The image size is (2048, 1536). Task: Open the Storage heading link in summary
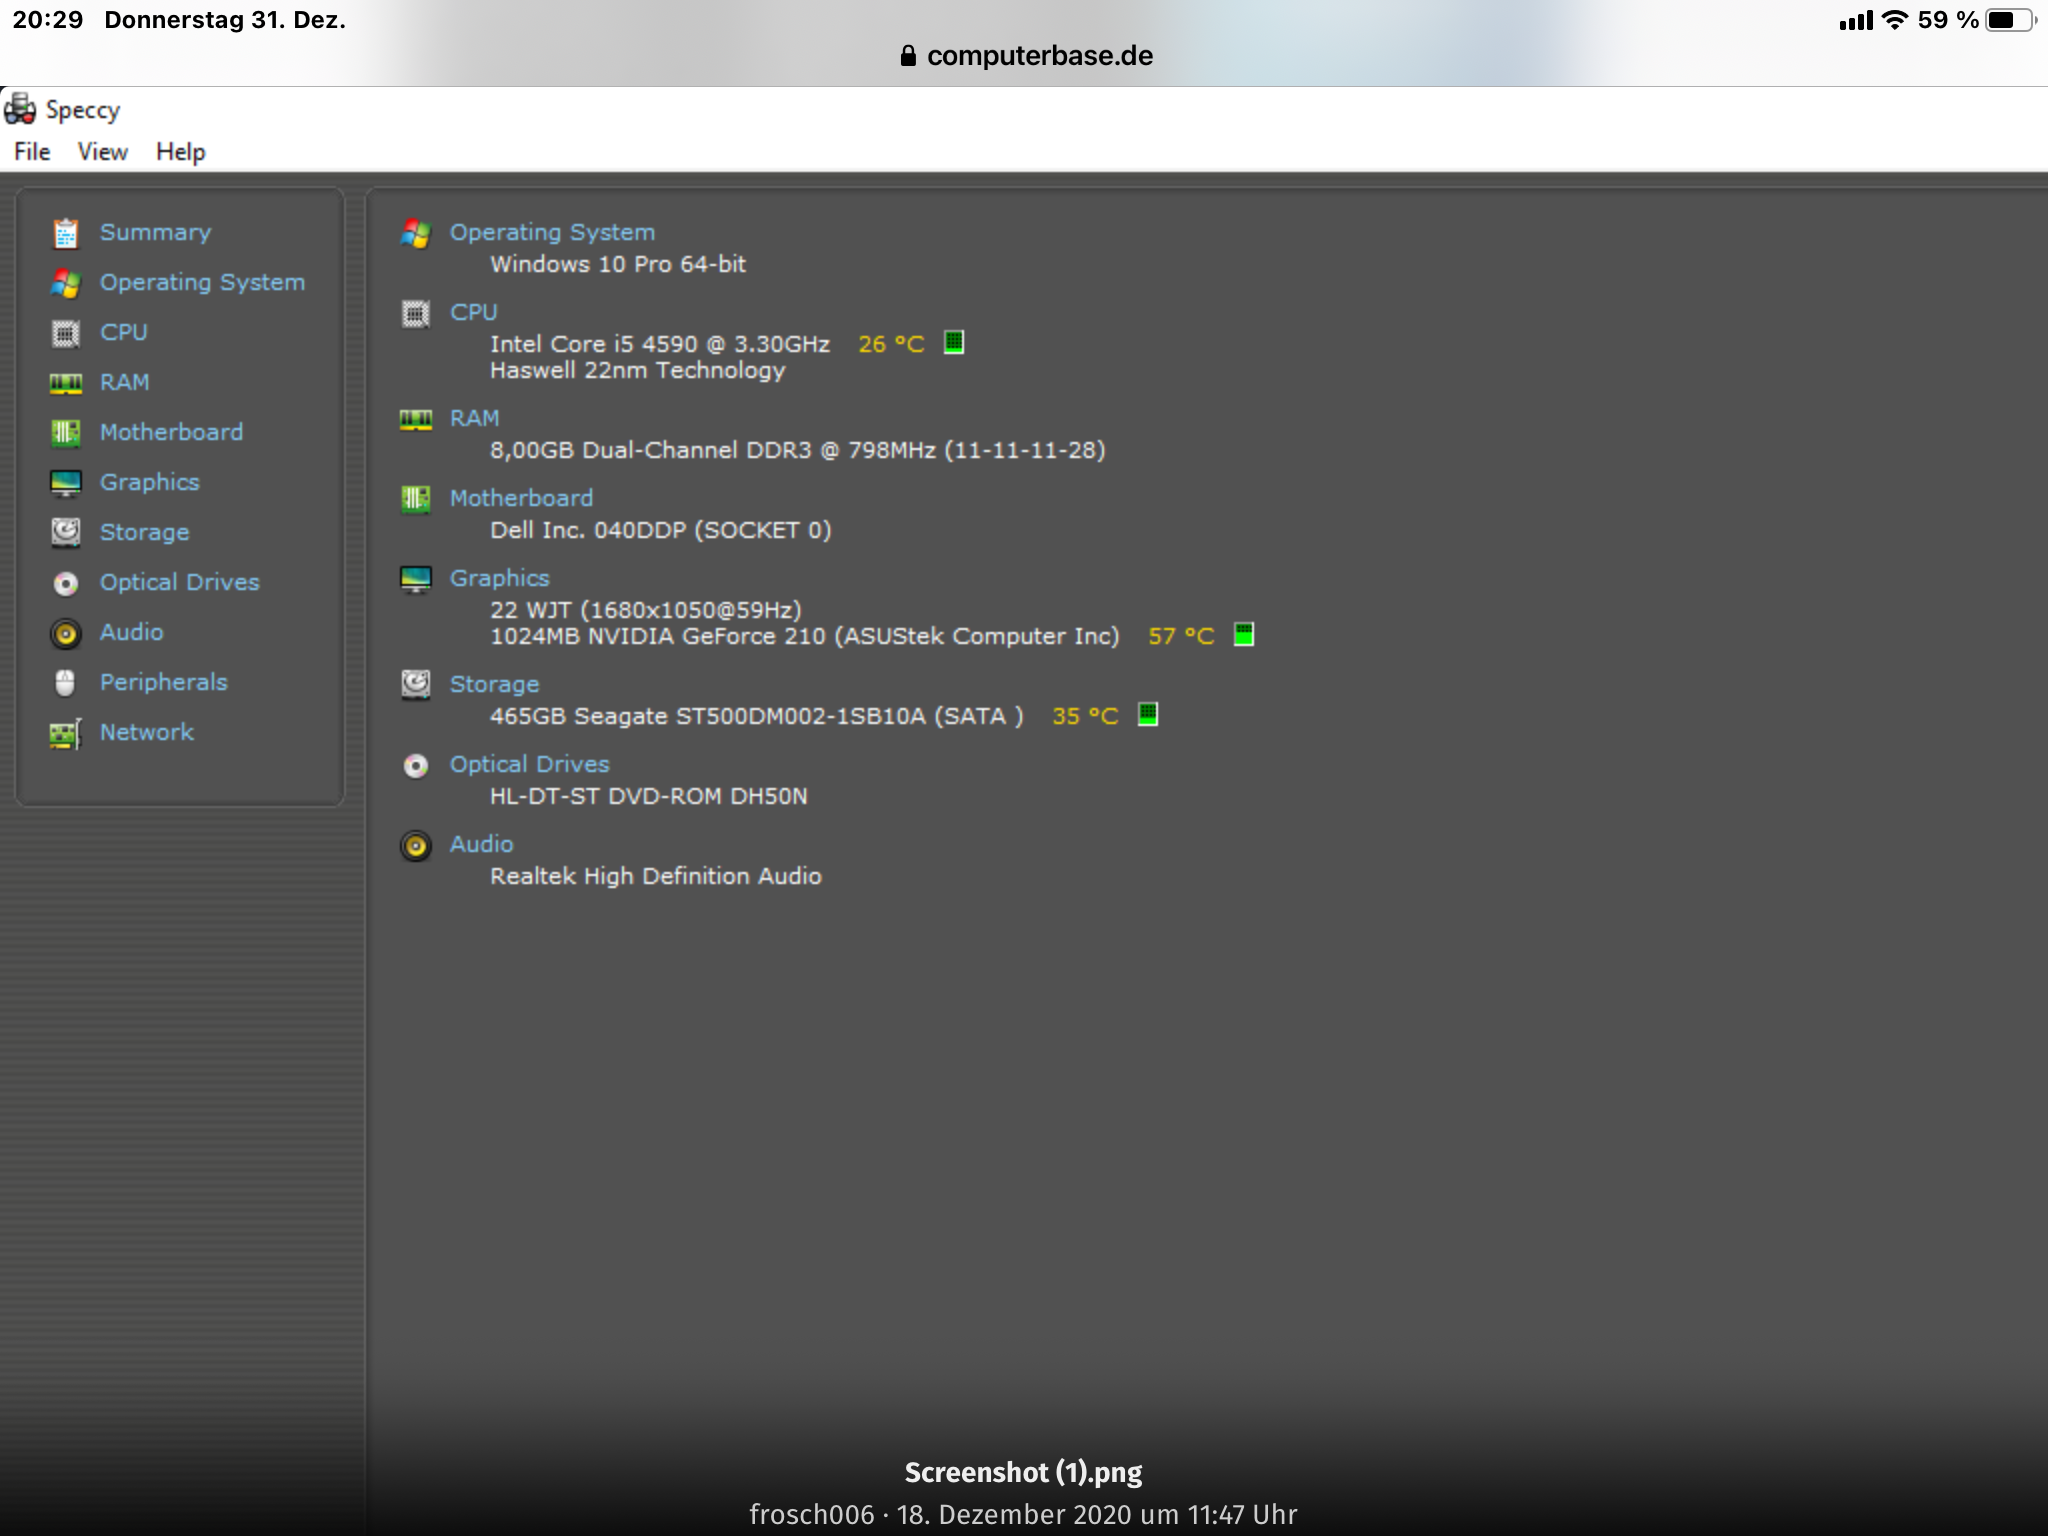[x=494, y=684]
